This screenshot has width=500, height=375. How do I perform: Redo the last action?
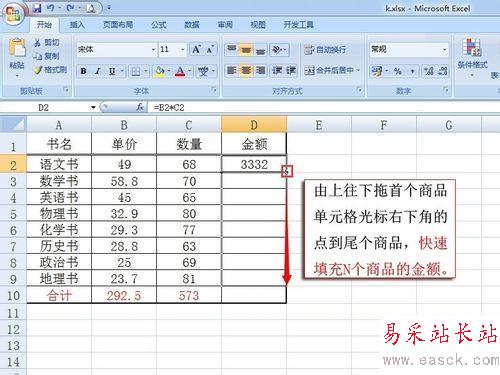[x=70, y=8]
